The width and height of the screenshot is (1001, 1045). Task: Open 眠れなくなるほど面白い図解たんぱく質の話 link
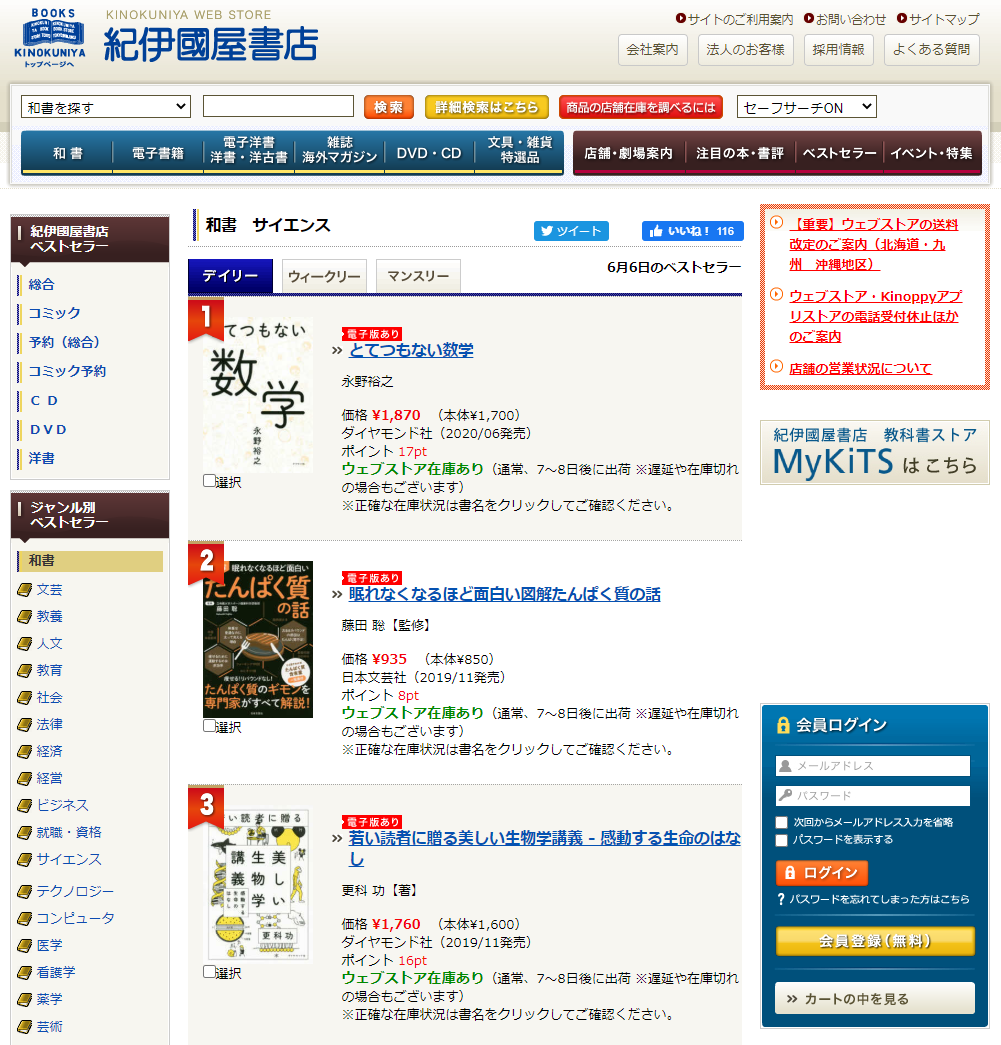(504, 594)
